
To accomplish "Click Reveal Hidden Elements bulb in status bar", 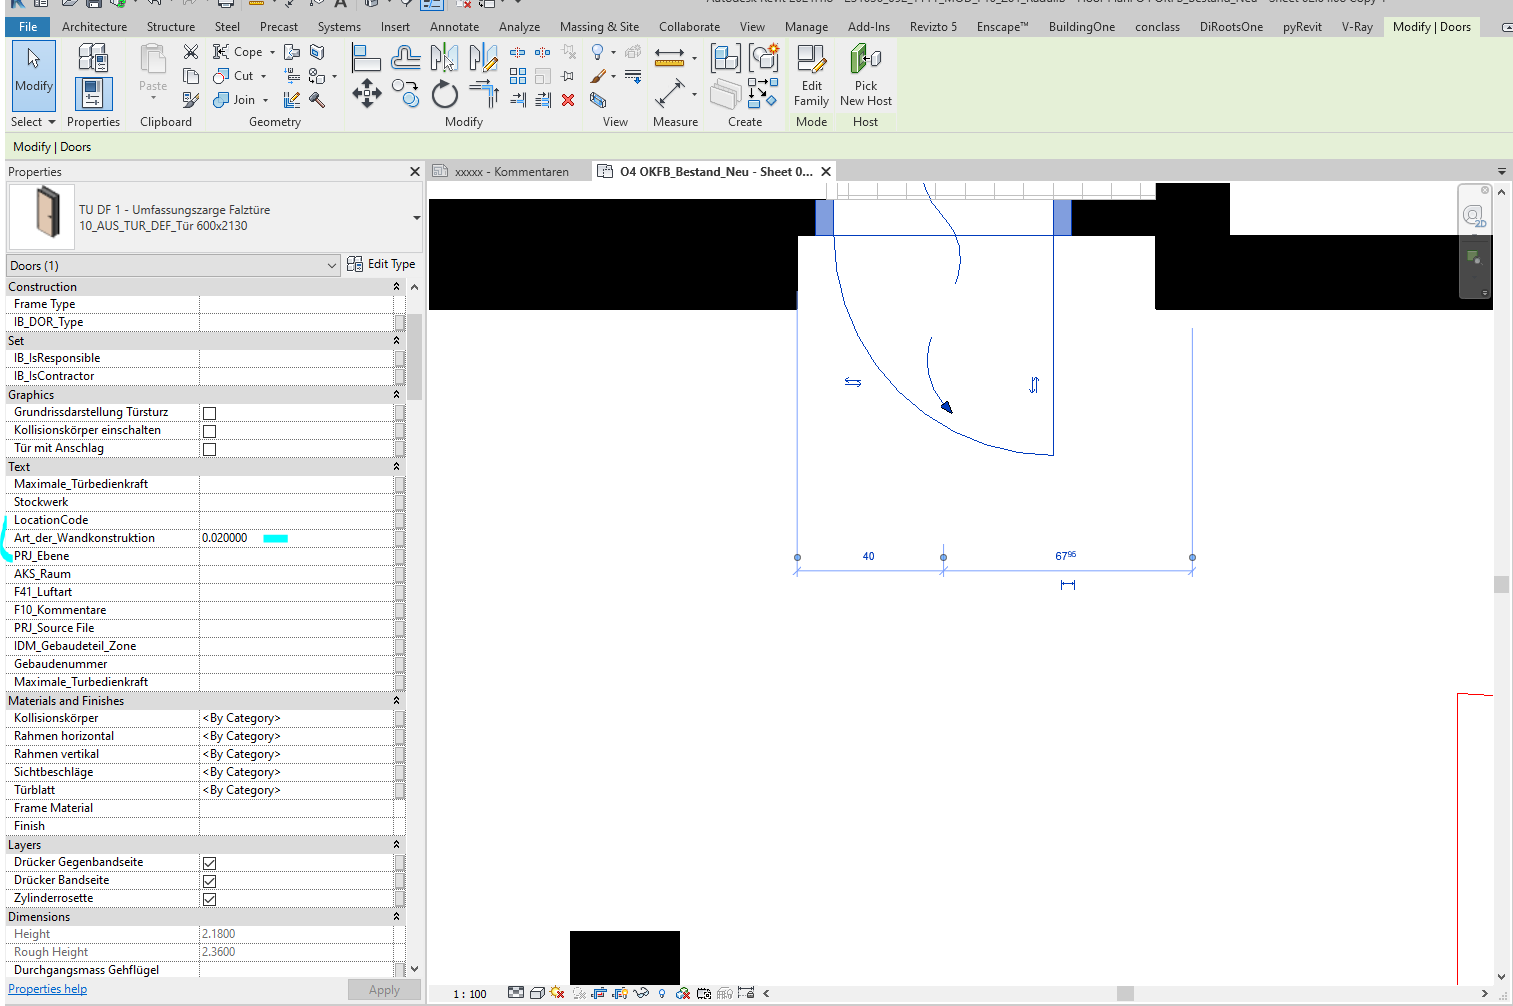I will click(x=662, y=993).
